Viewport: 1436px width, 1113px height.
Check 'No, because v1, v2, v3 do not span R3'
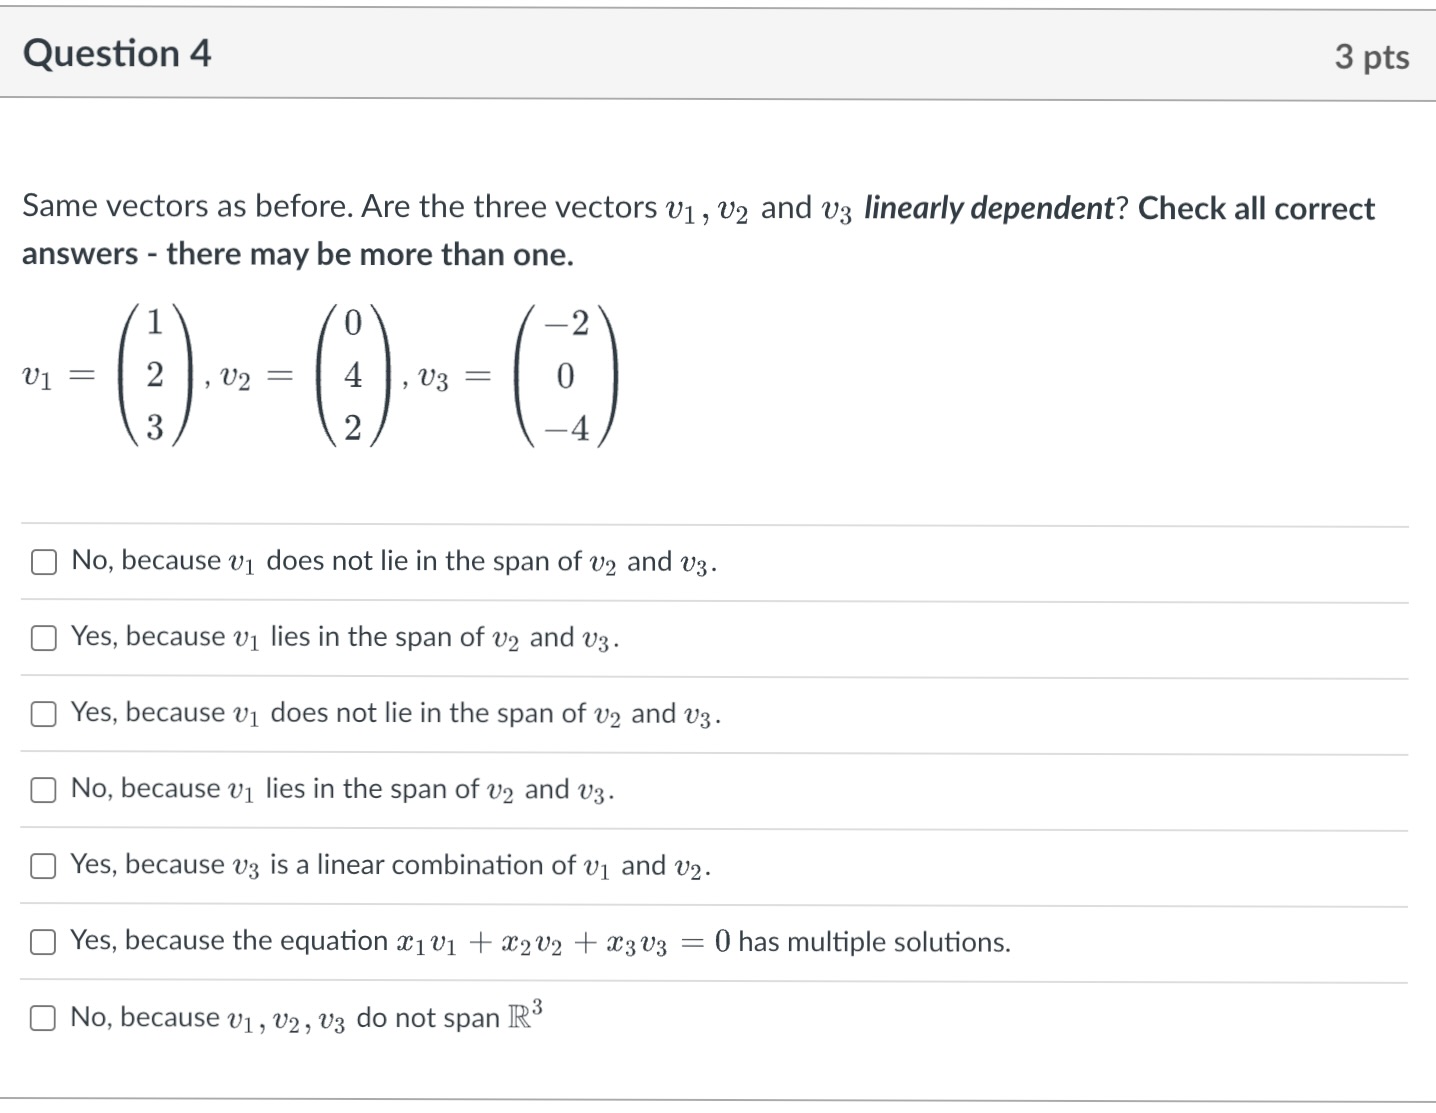43,1018
